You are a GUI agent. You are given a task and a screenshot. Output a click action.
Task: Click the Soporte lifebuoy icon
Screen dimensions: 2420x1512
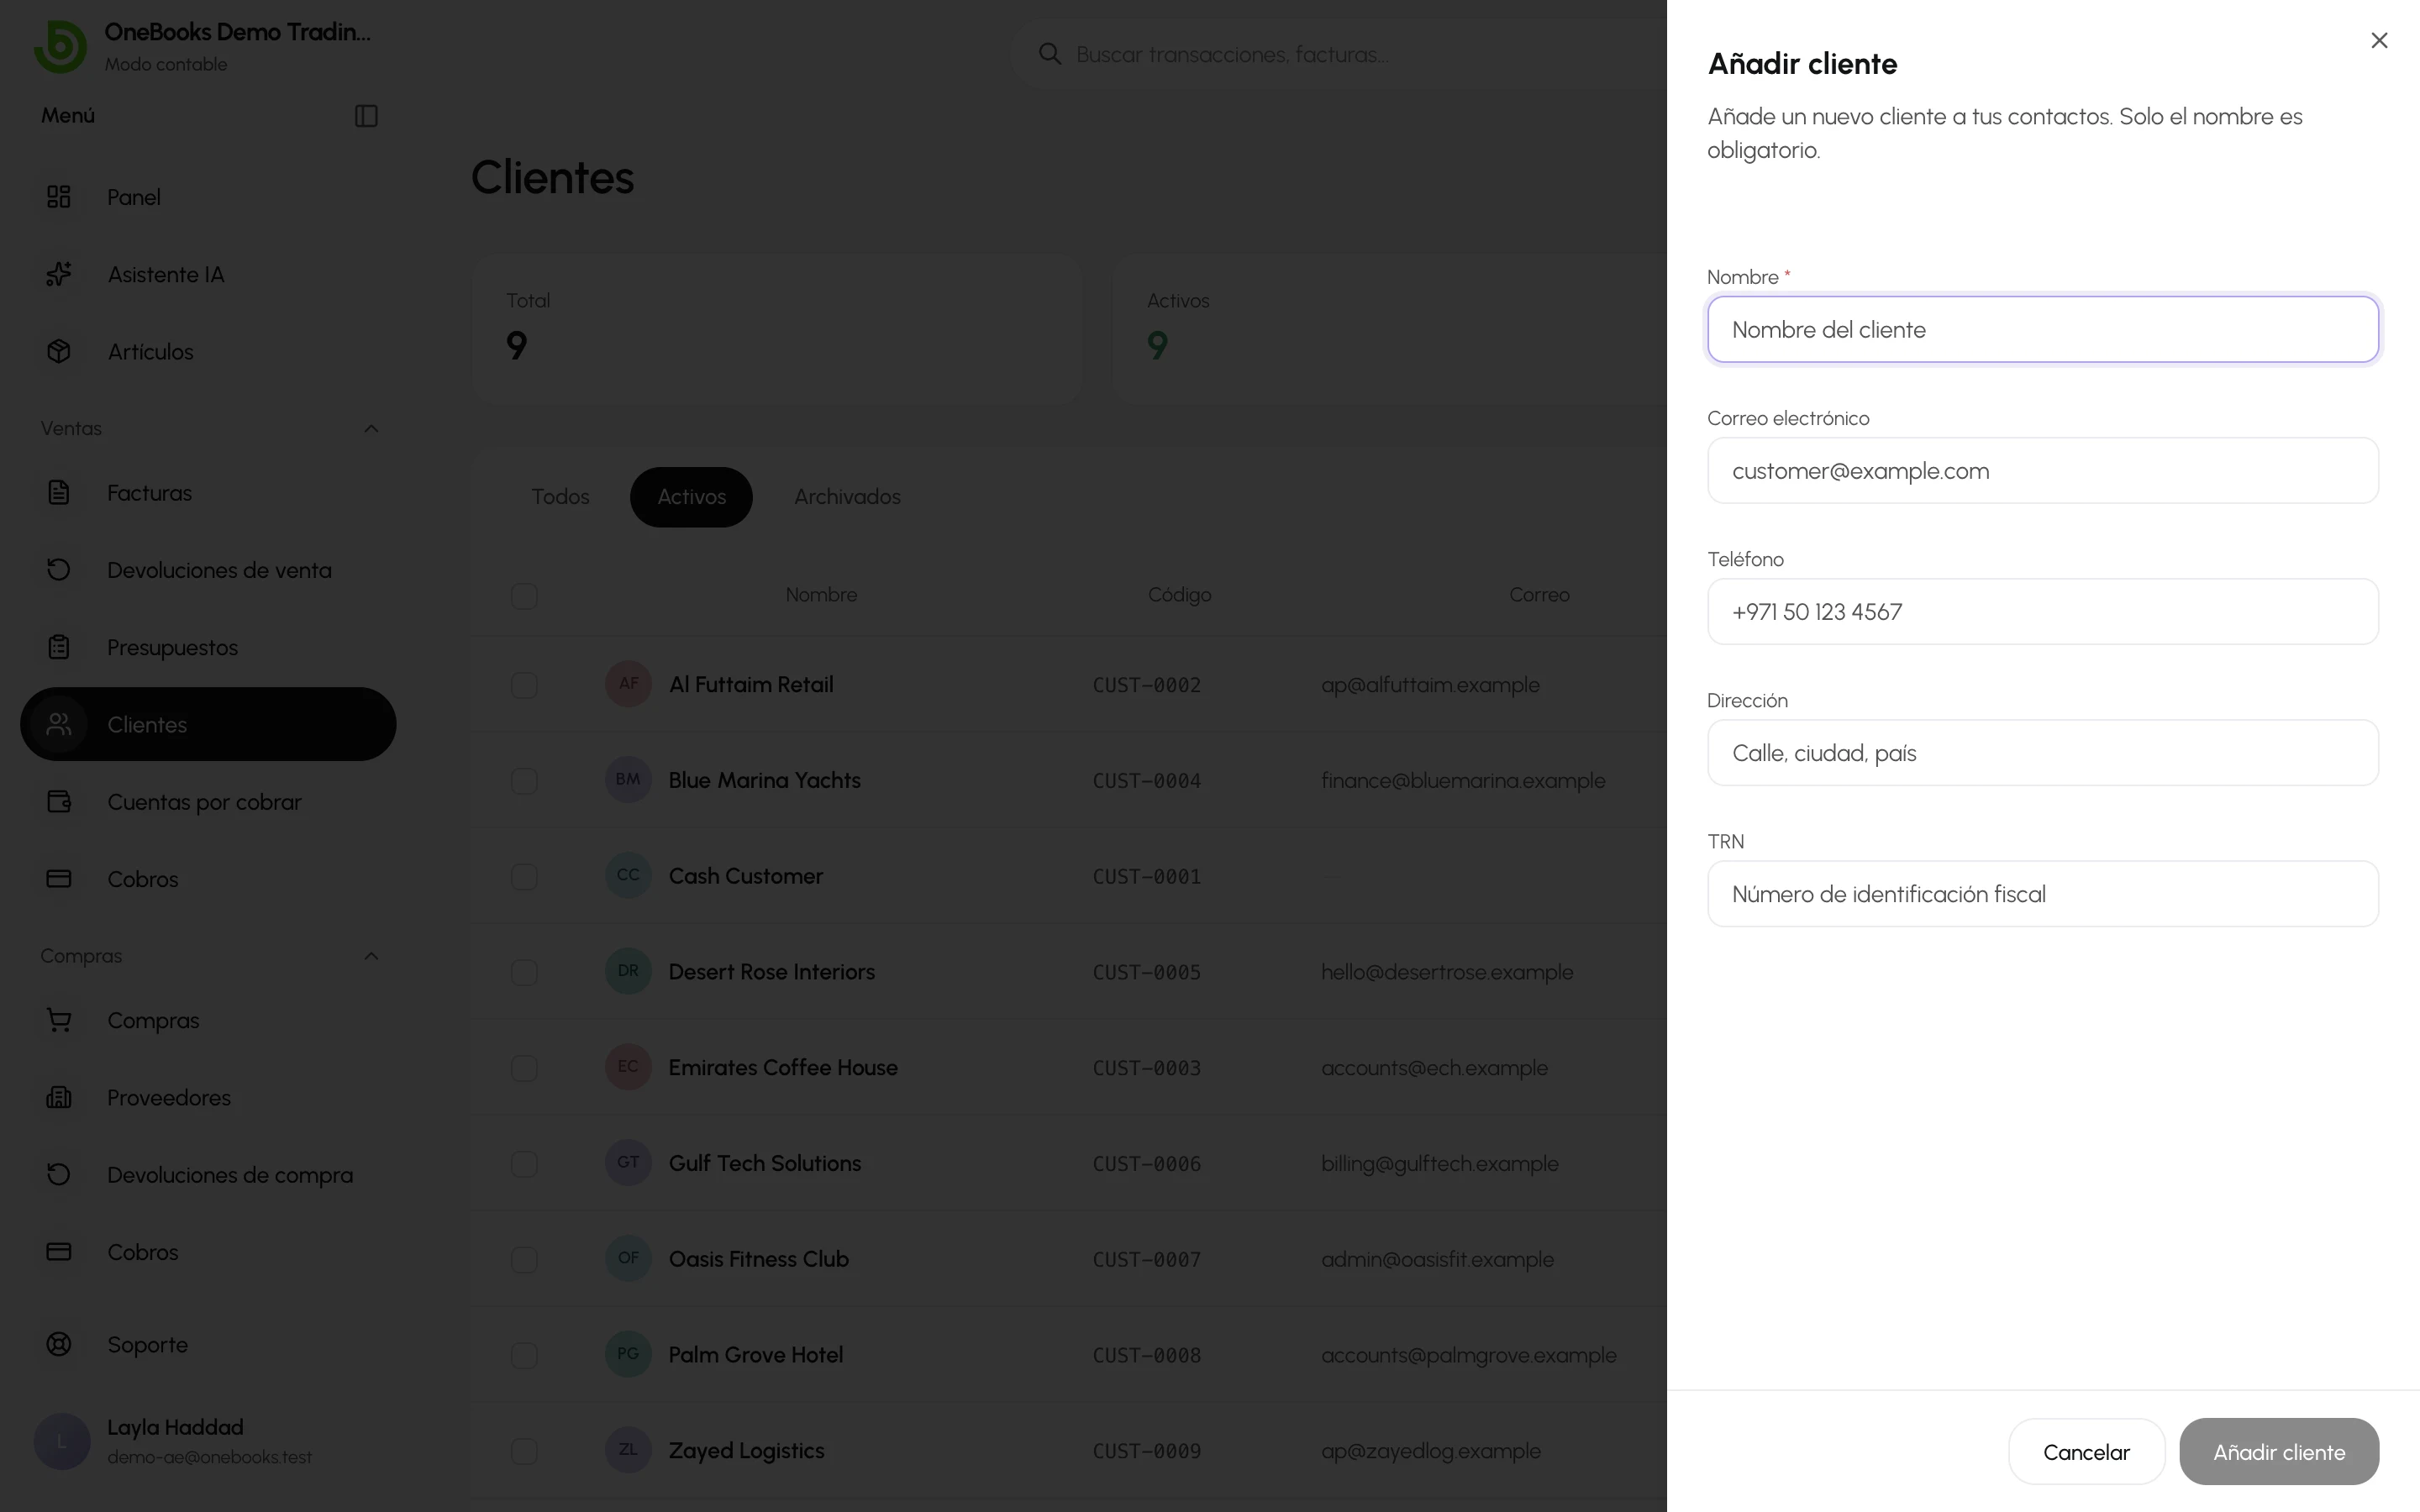[59, 1344]
